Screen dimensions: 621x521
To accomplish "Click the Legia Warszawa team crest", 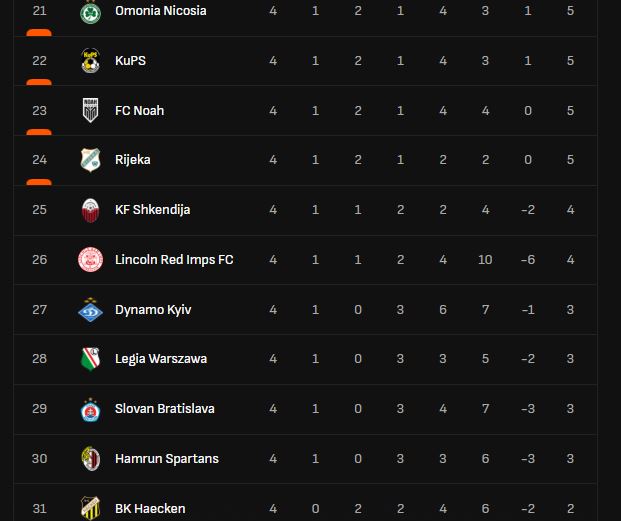I will pyautogui.click(x=91, y=359).
